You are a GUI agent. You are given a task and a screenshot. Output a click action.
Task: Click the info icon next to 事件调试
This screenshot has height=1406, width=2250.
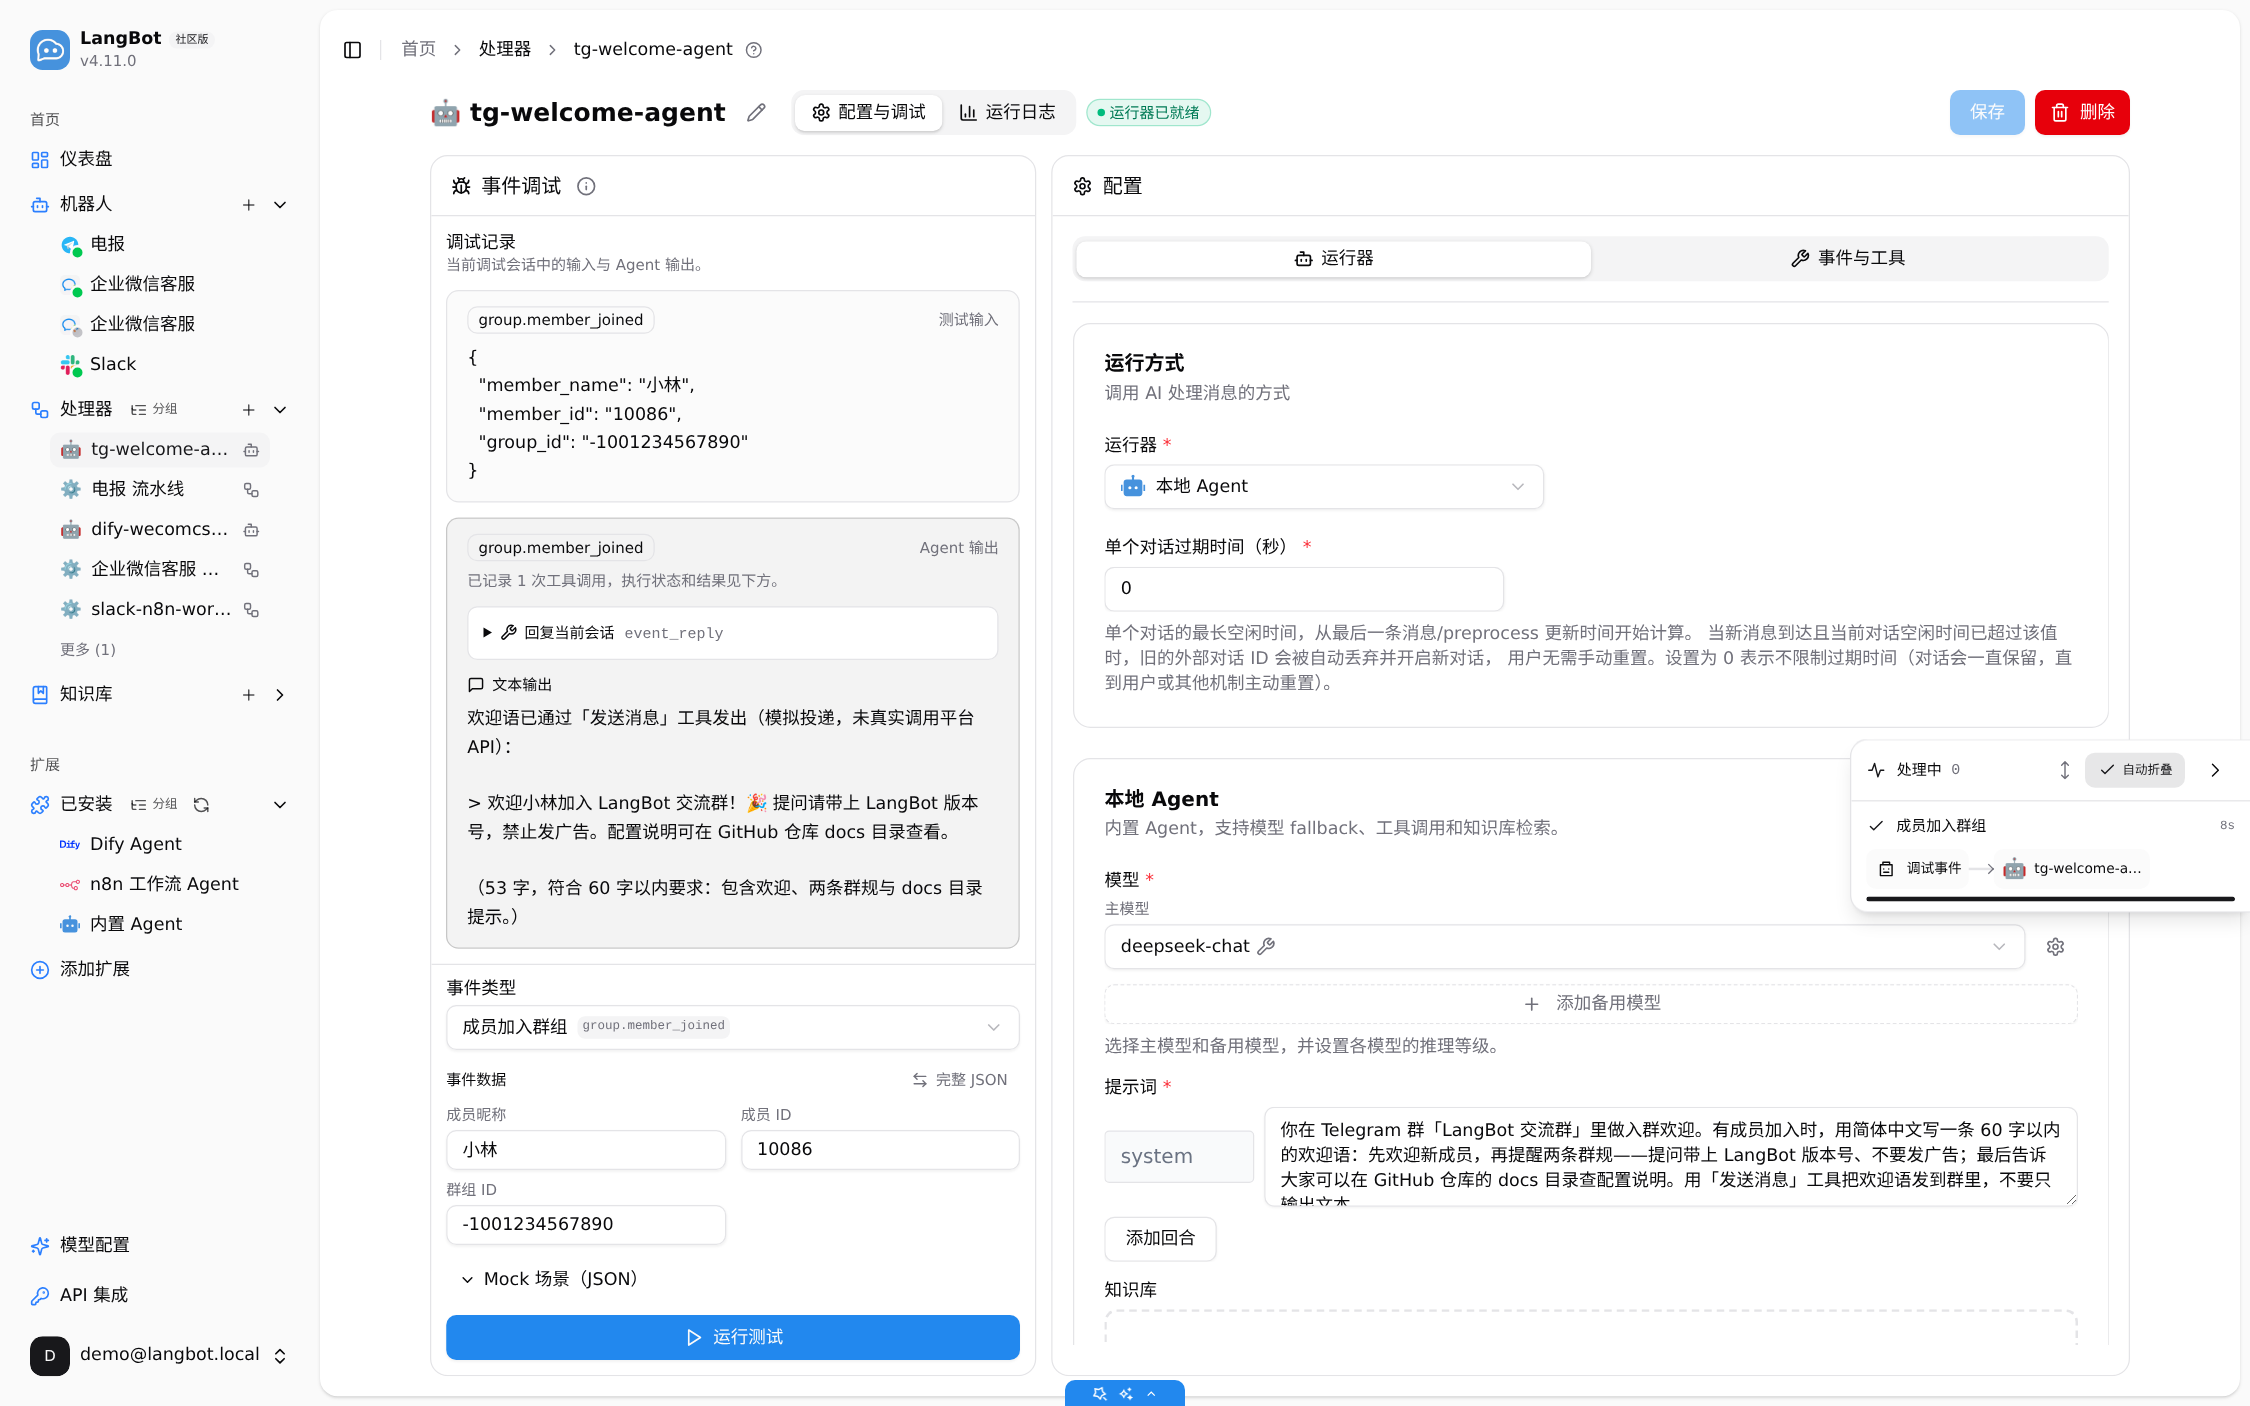pos(586,186)
